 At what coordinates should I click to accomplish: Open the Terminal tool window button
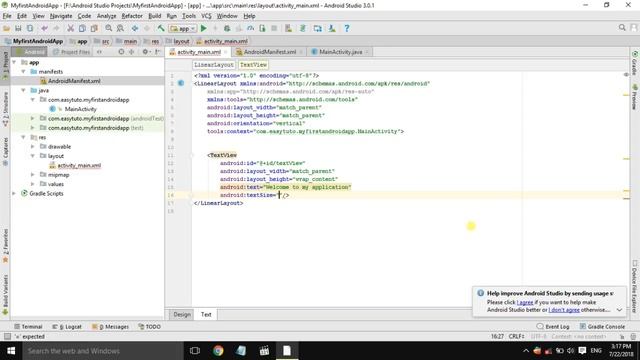click(28, 327)
